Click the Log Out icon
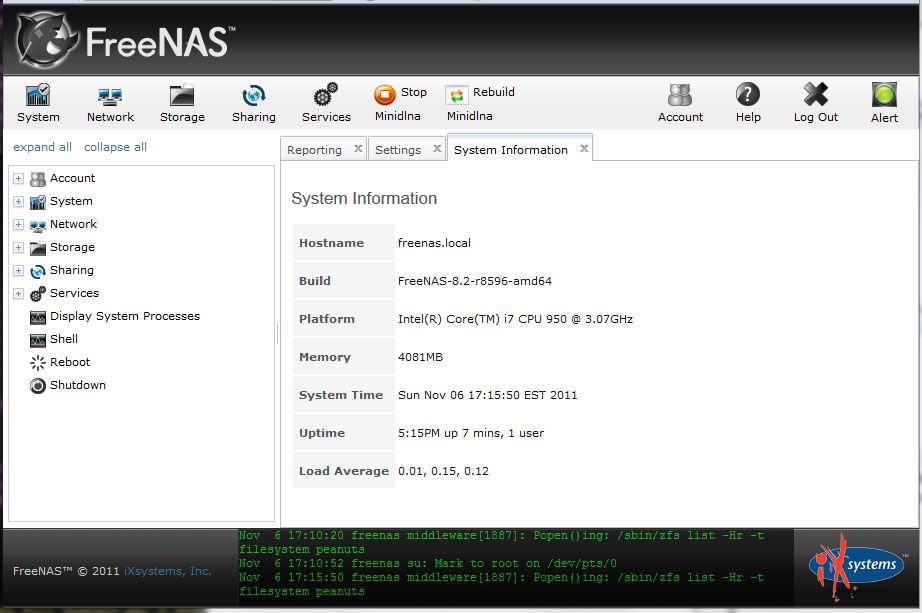This screenshot has width=922, height=613. tap(816, 103)
